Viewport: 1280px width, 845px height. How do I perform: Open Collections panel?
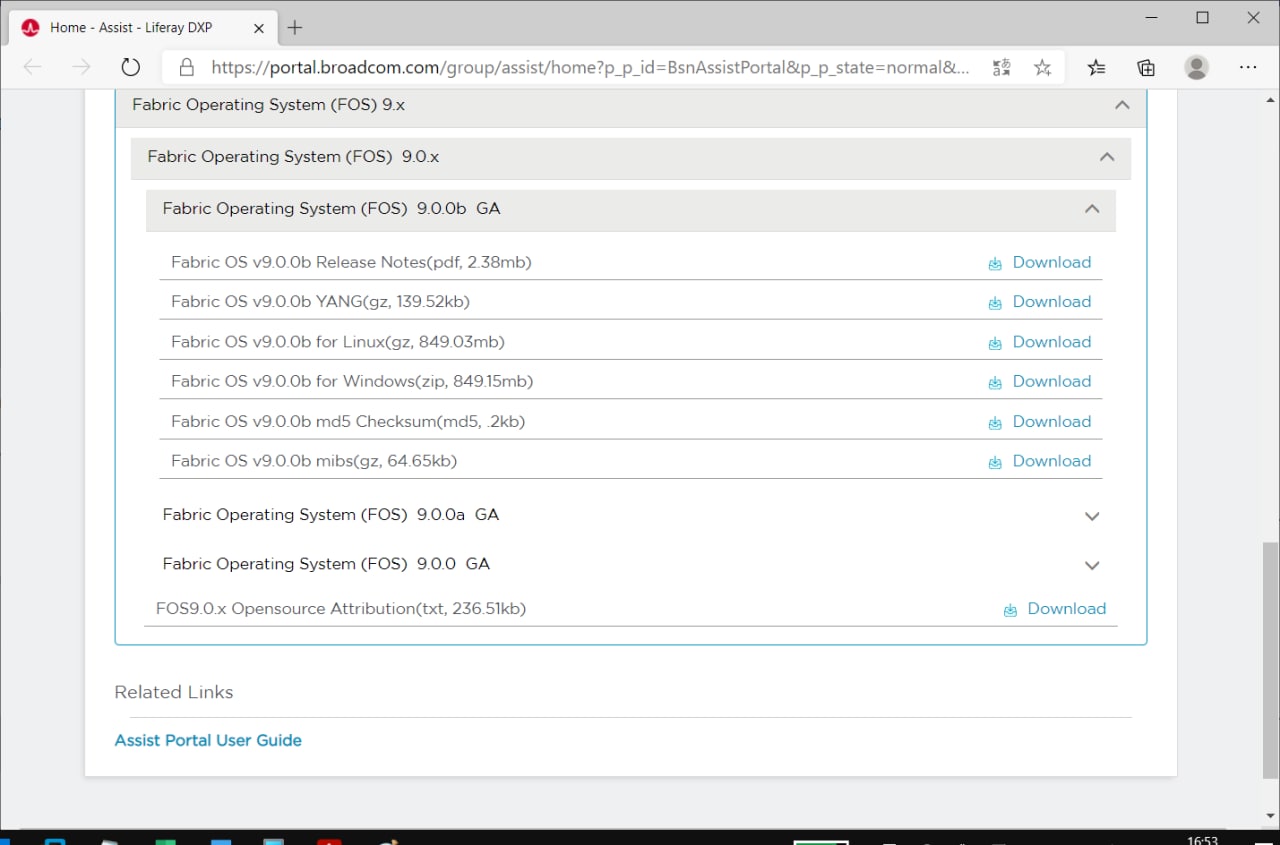click(1146, 67)
